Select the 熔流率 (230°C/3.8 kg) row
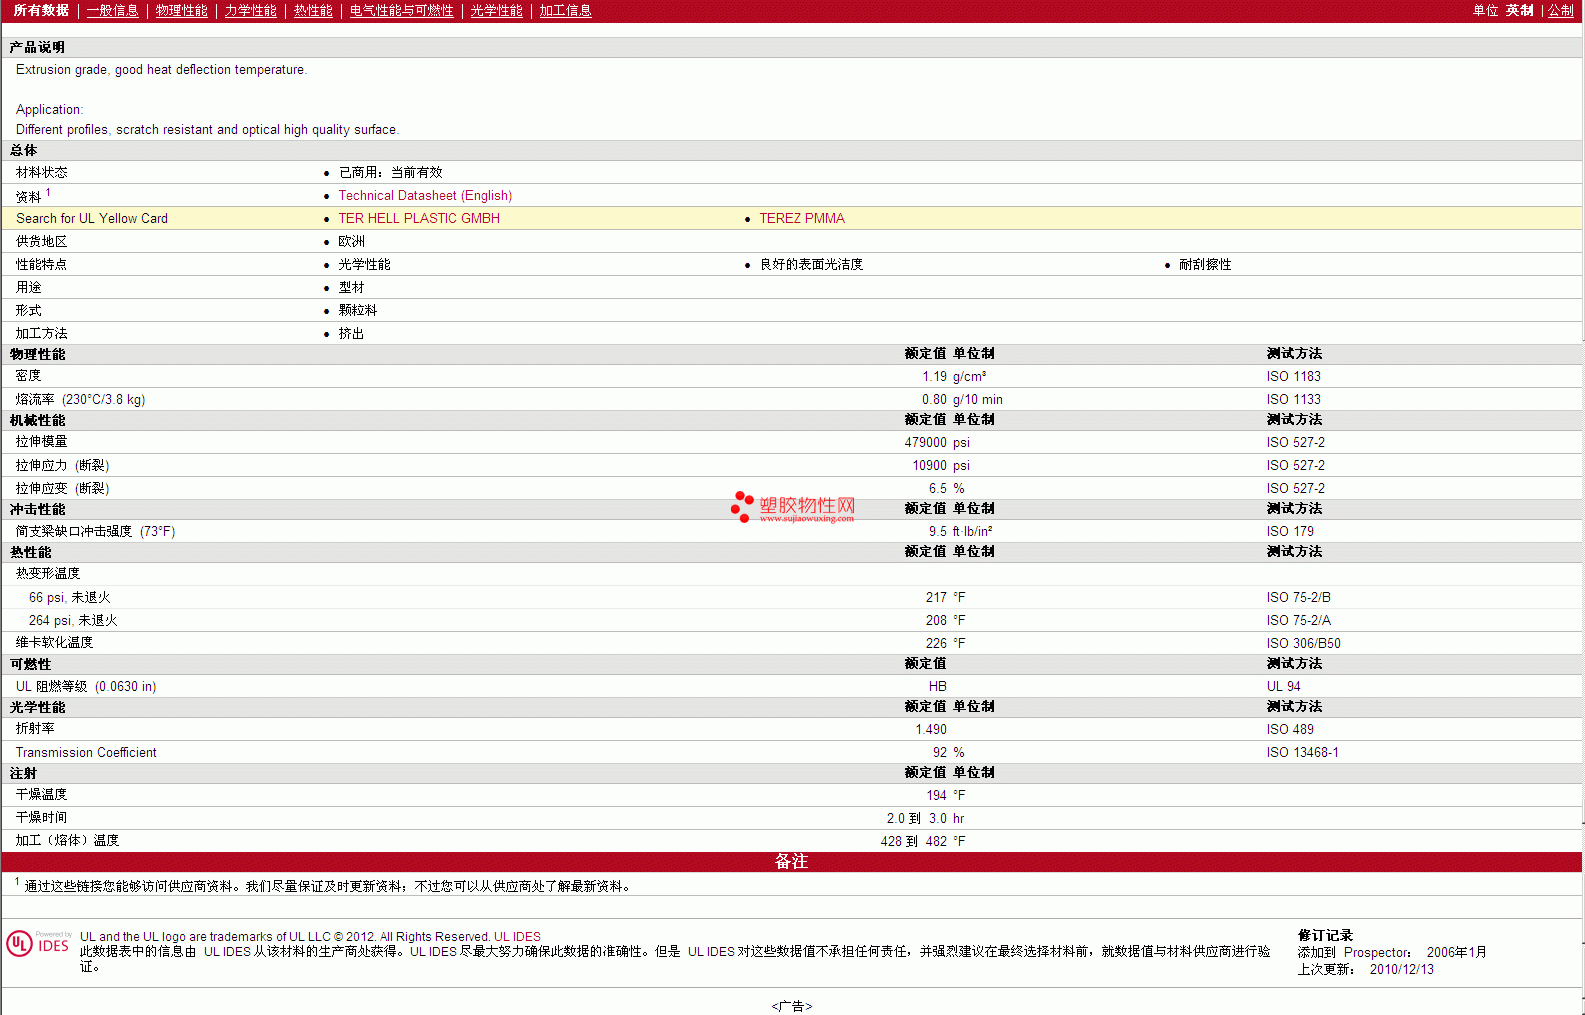Screen dimensions: 1585x1015 (791, 399)
